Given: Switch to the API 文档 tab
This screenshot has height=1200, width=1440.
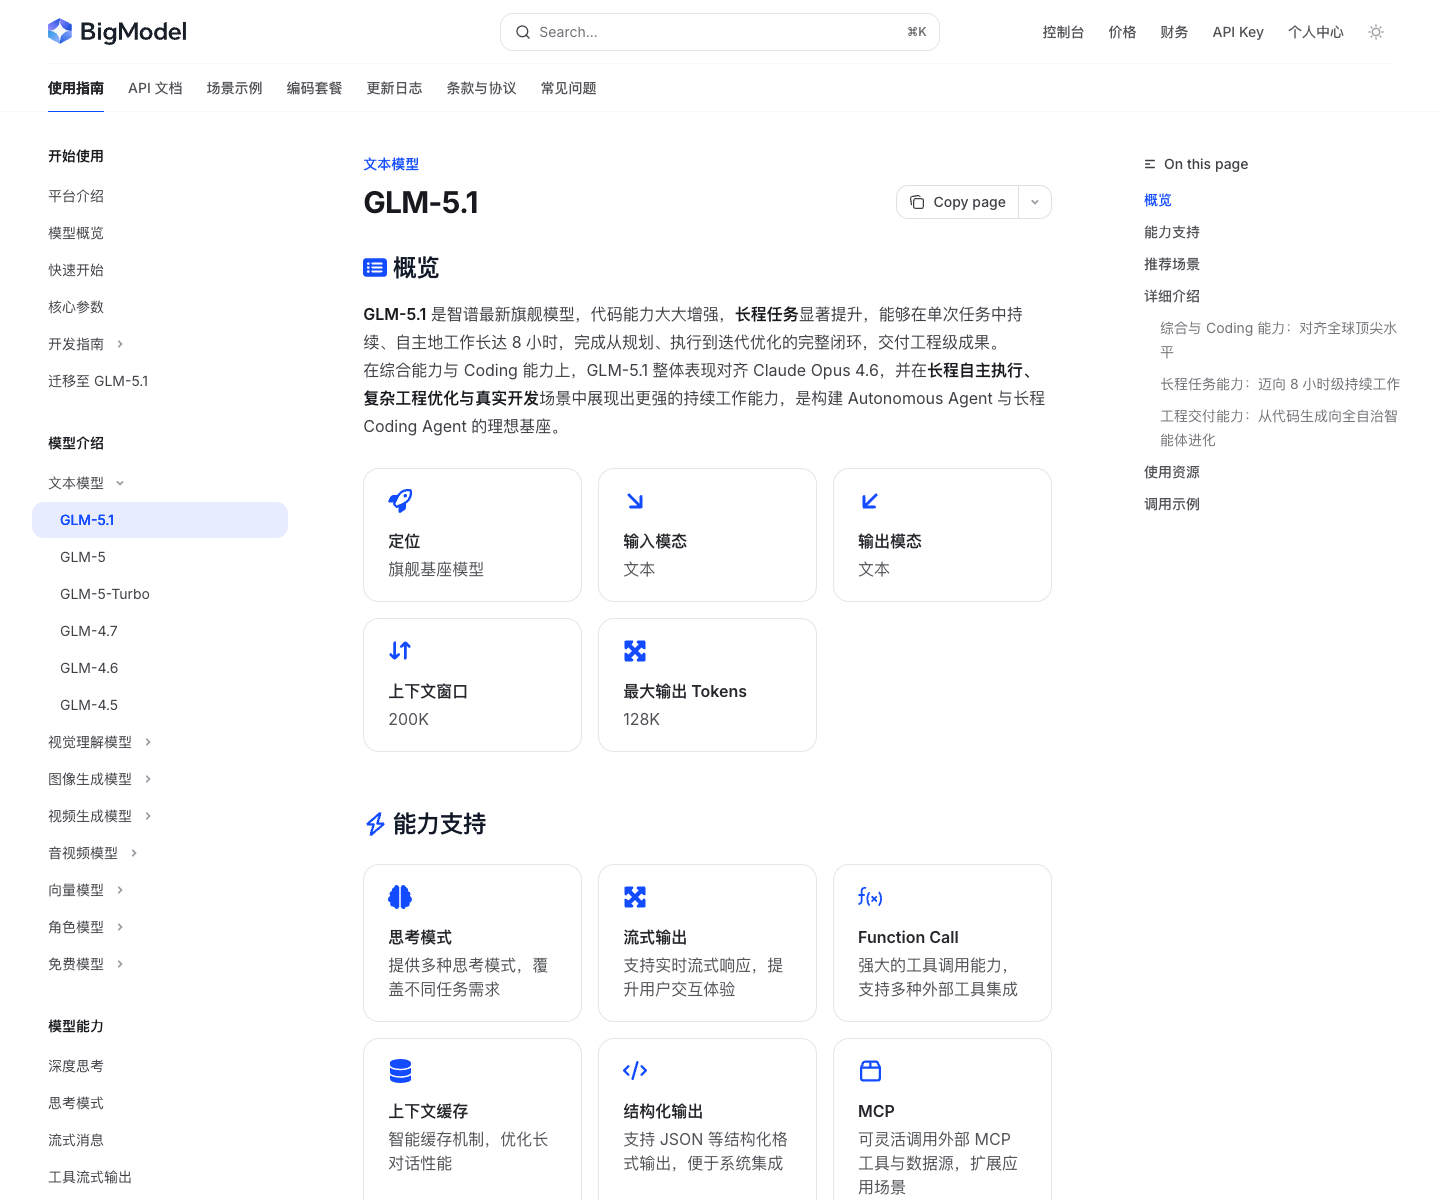Looking at the screenshot, I should (x=155, y=88).
